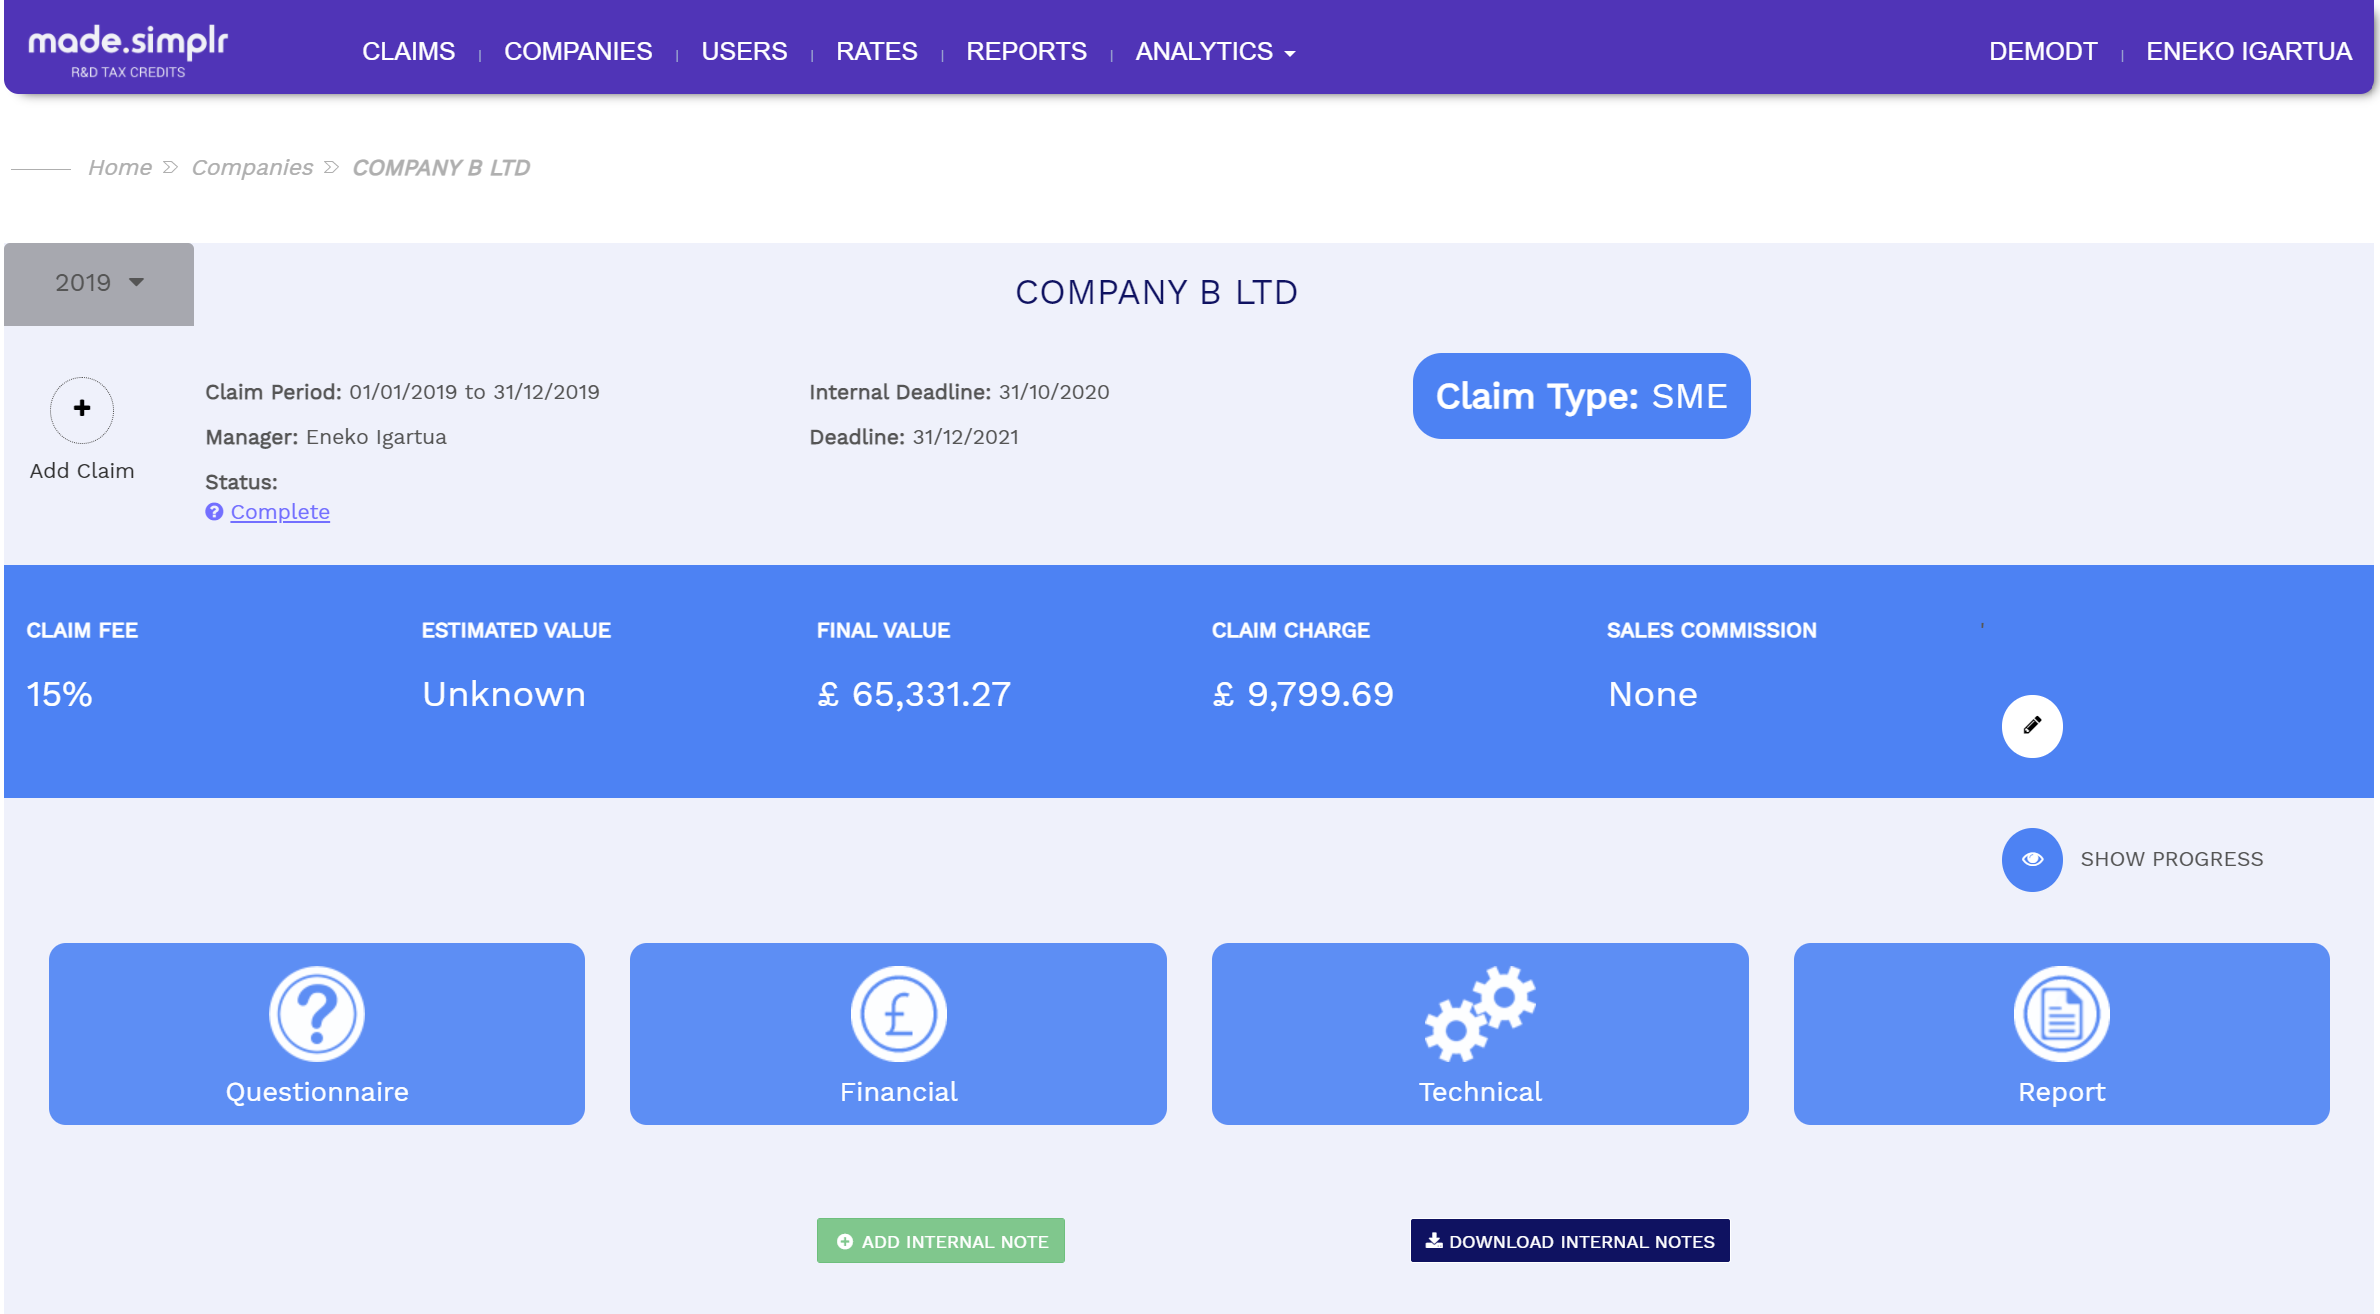Click the Add Internal Note button

939,1241
